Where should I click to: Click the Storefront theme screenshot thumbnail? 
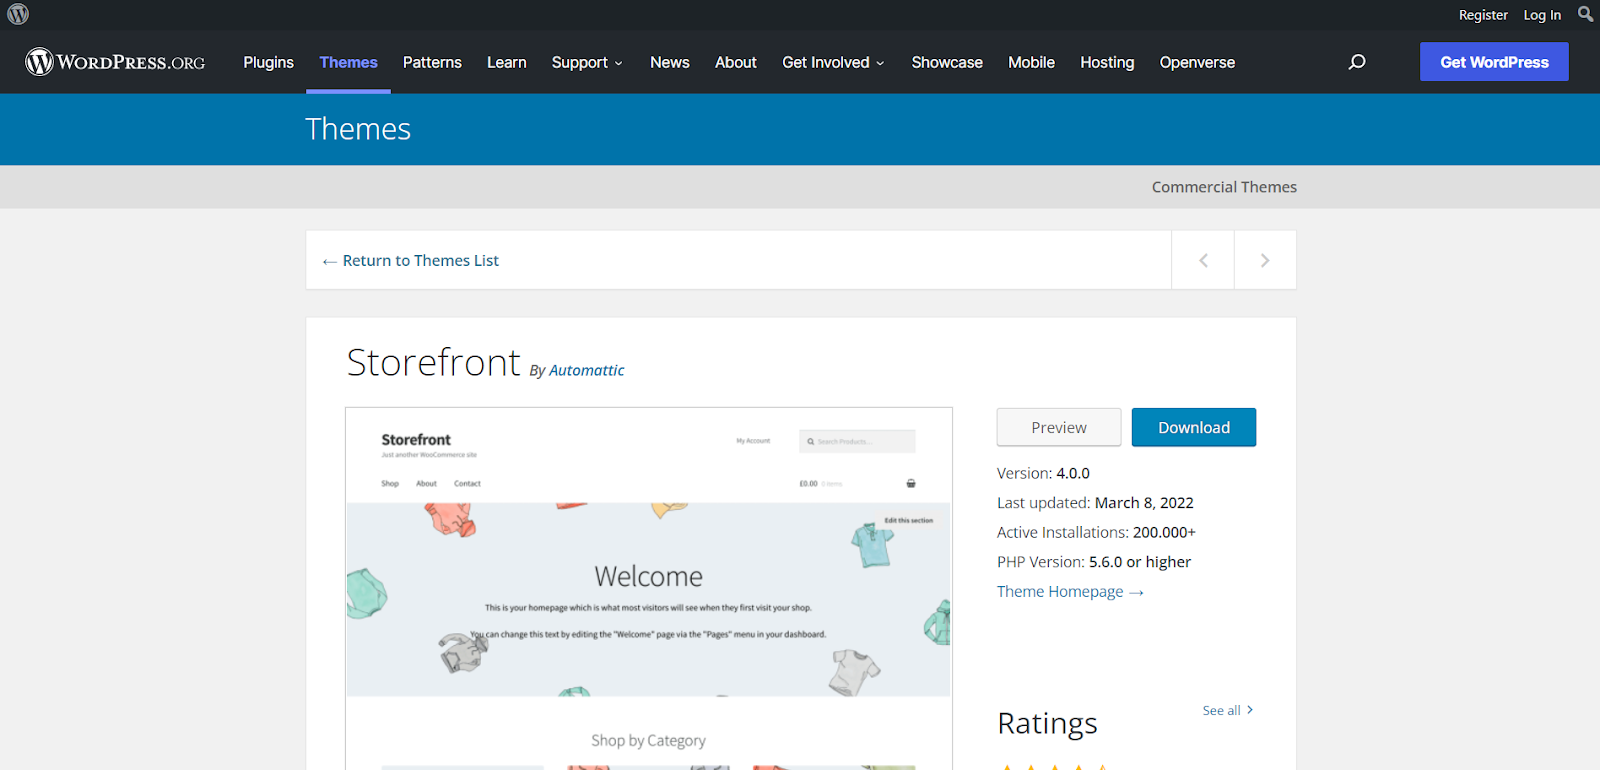(x=649, y=588)
